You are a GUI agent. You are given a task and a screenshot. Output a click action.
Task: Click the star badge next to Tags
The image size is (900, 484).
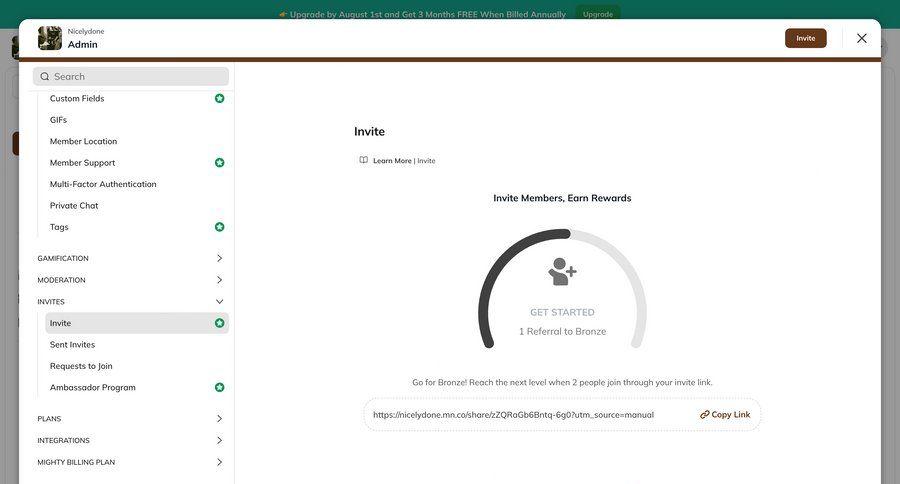pyautogui.click(x=219, y=227)
